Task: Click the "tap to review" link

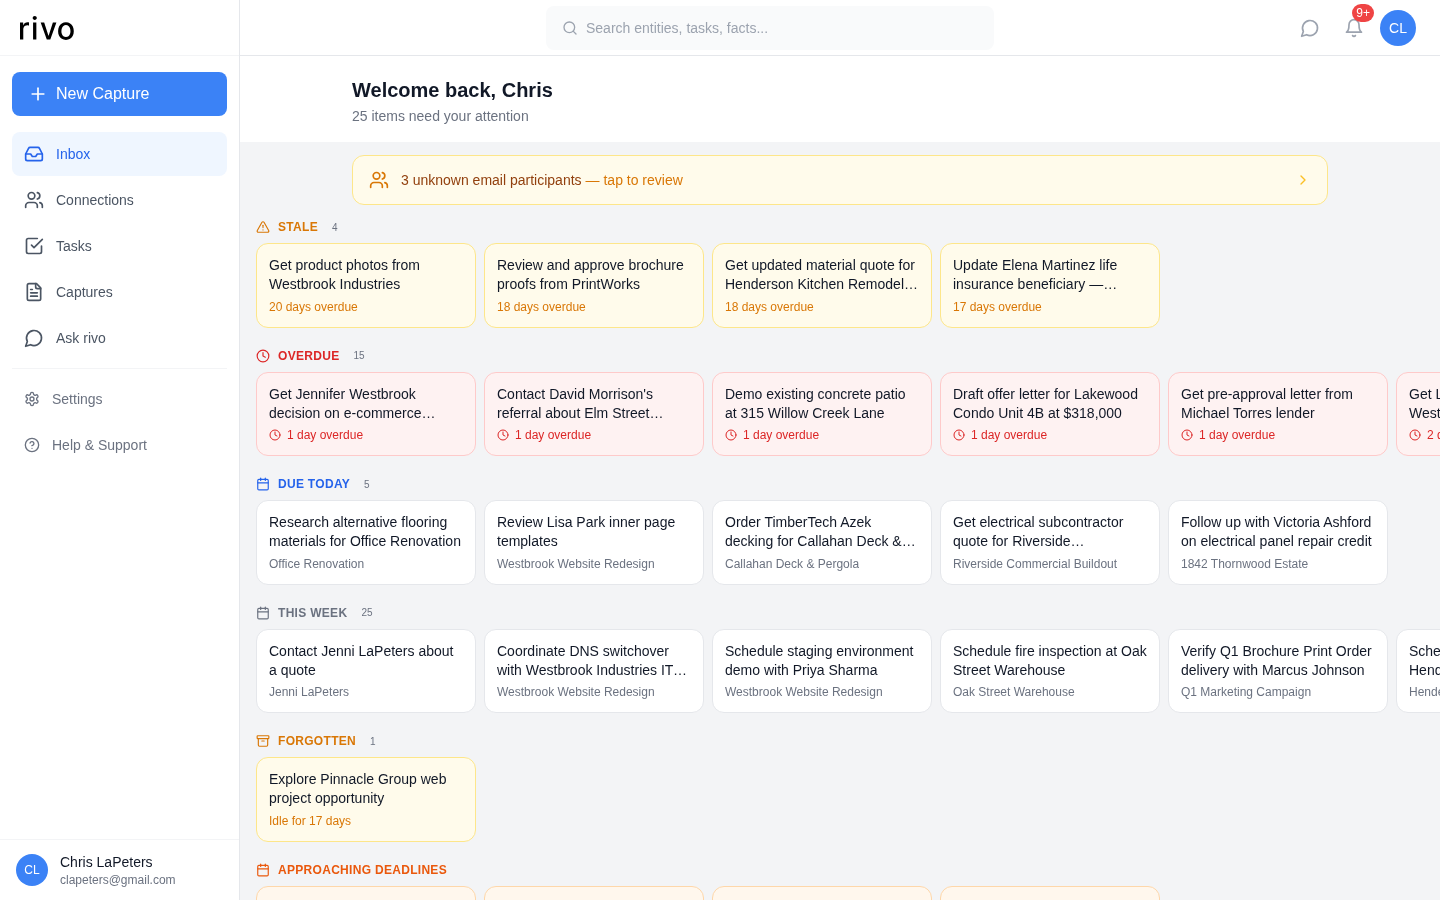Action: [643, 180]
